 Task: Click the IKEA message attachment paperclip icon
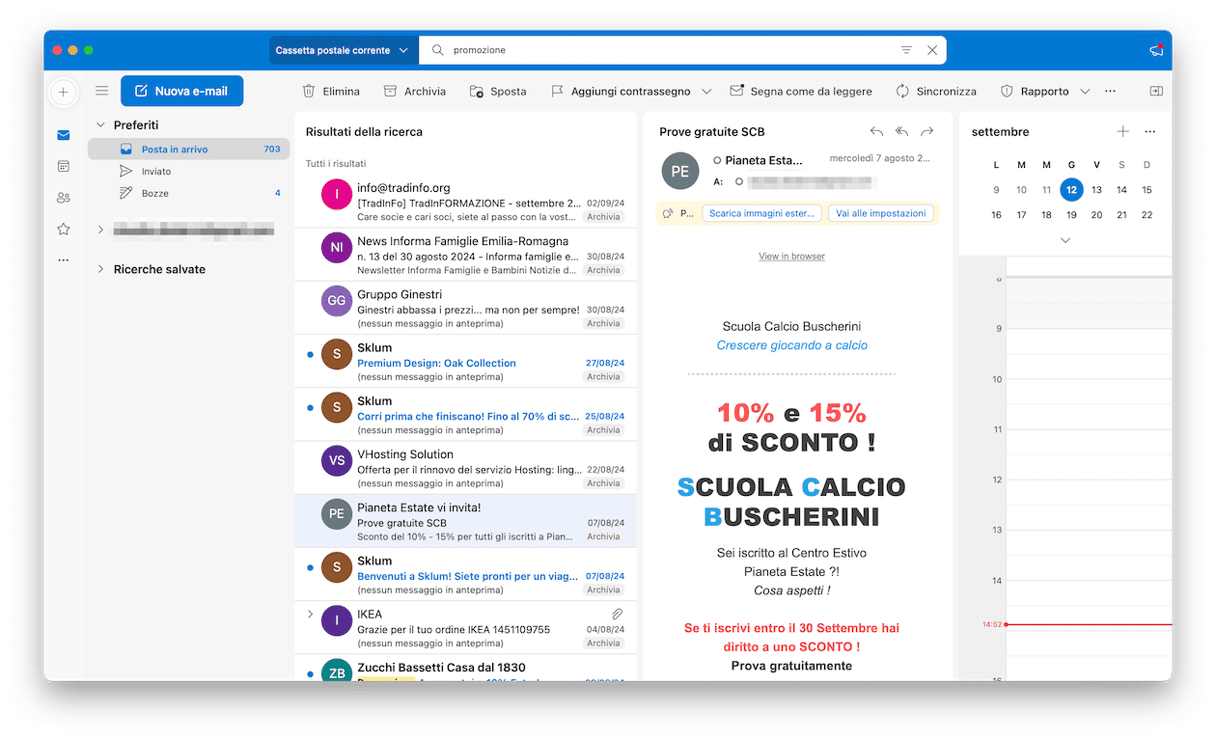click(x=618, y=614)
